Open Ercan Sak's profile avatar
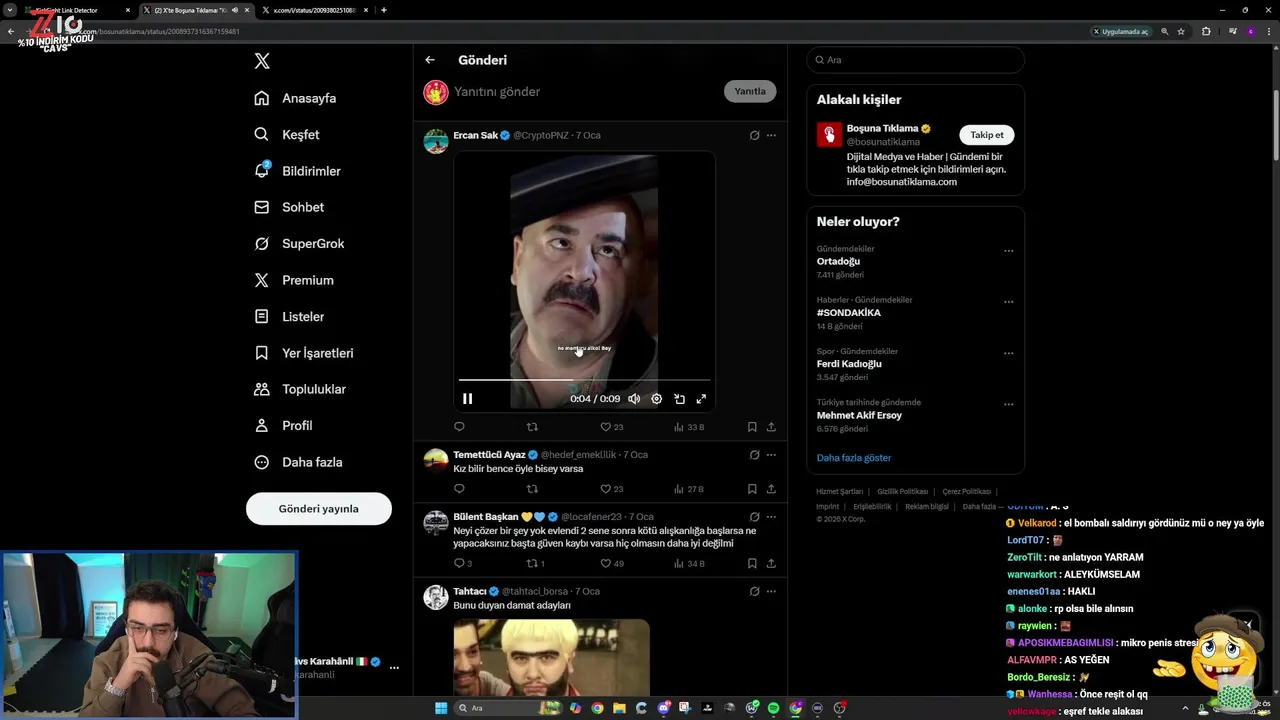 click(436, 141)
